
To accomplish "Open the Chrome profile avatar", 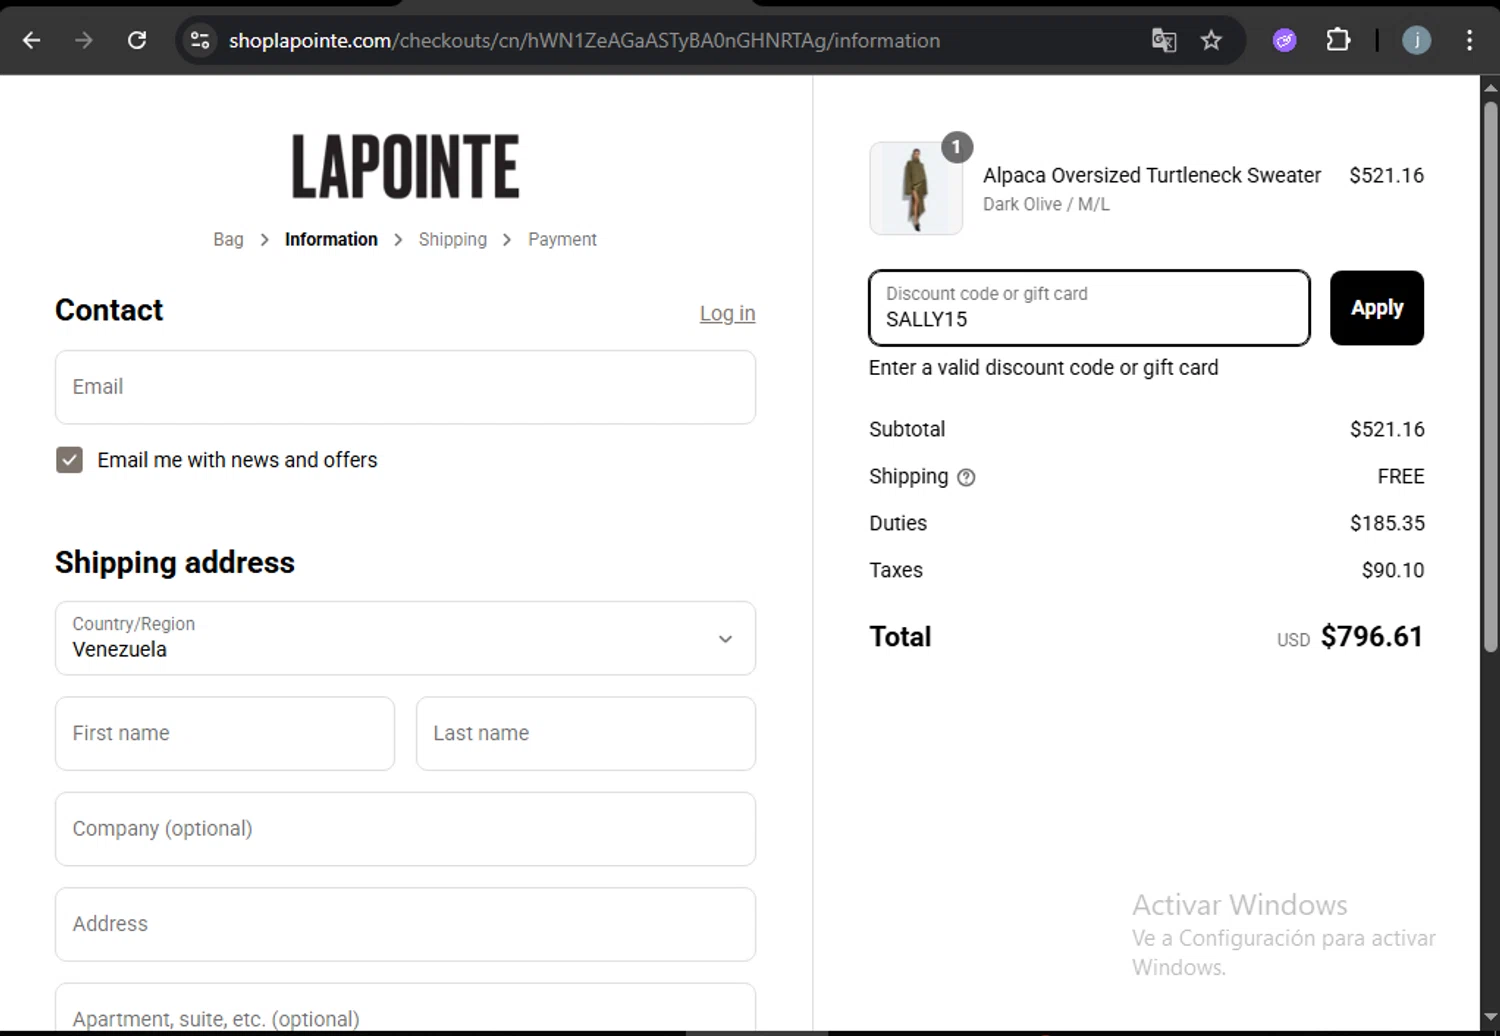I will [1417, 40].
